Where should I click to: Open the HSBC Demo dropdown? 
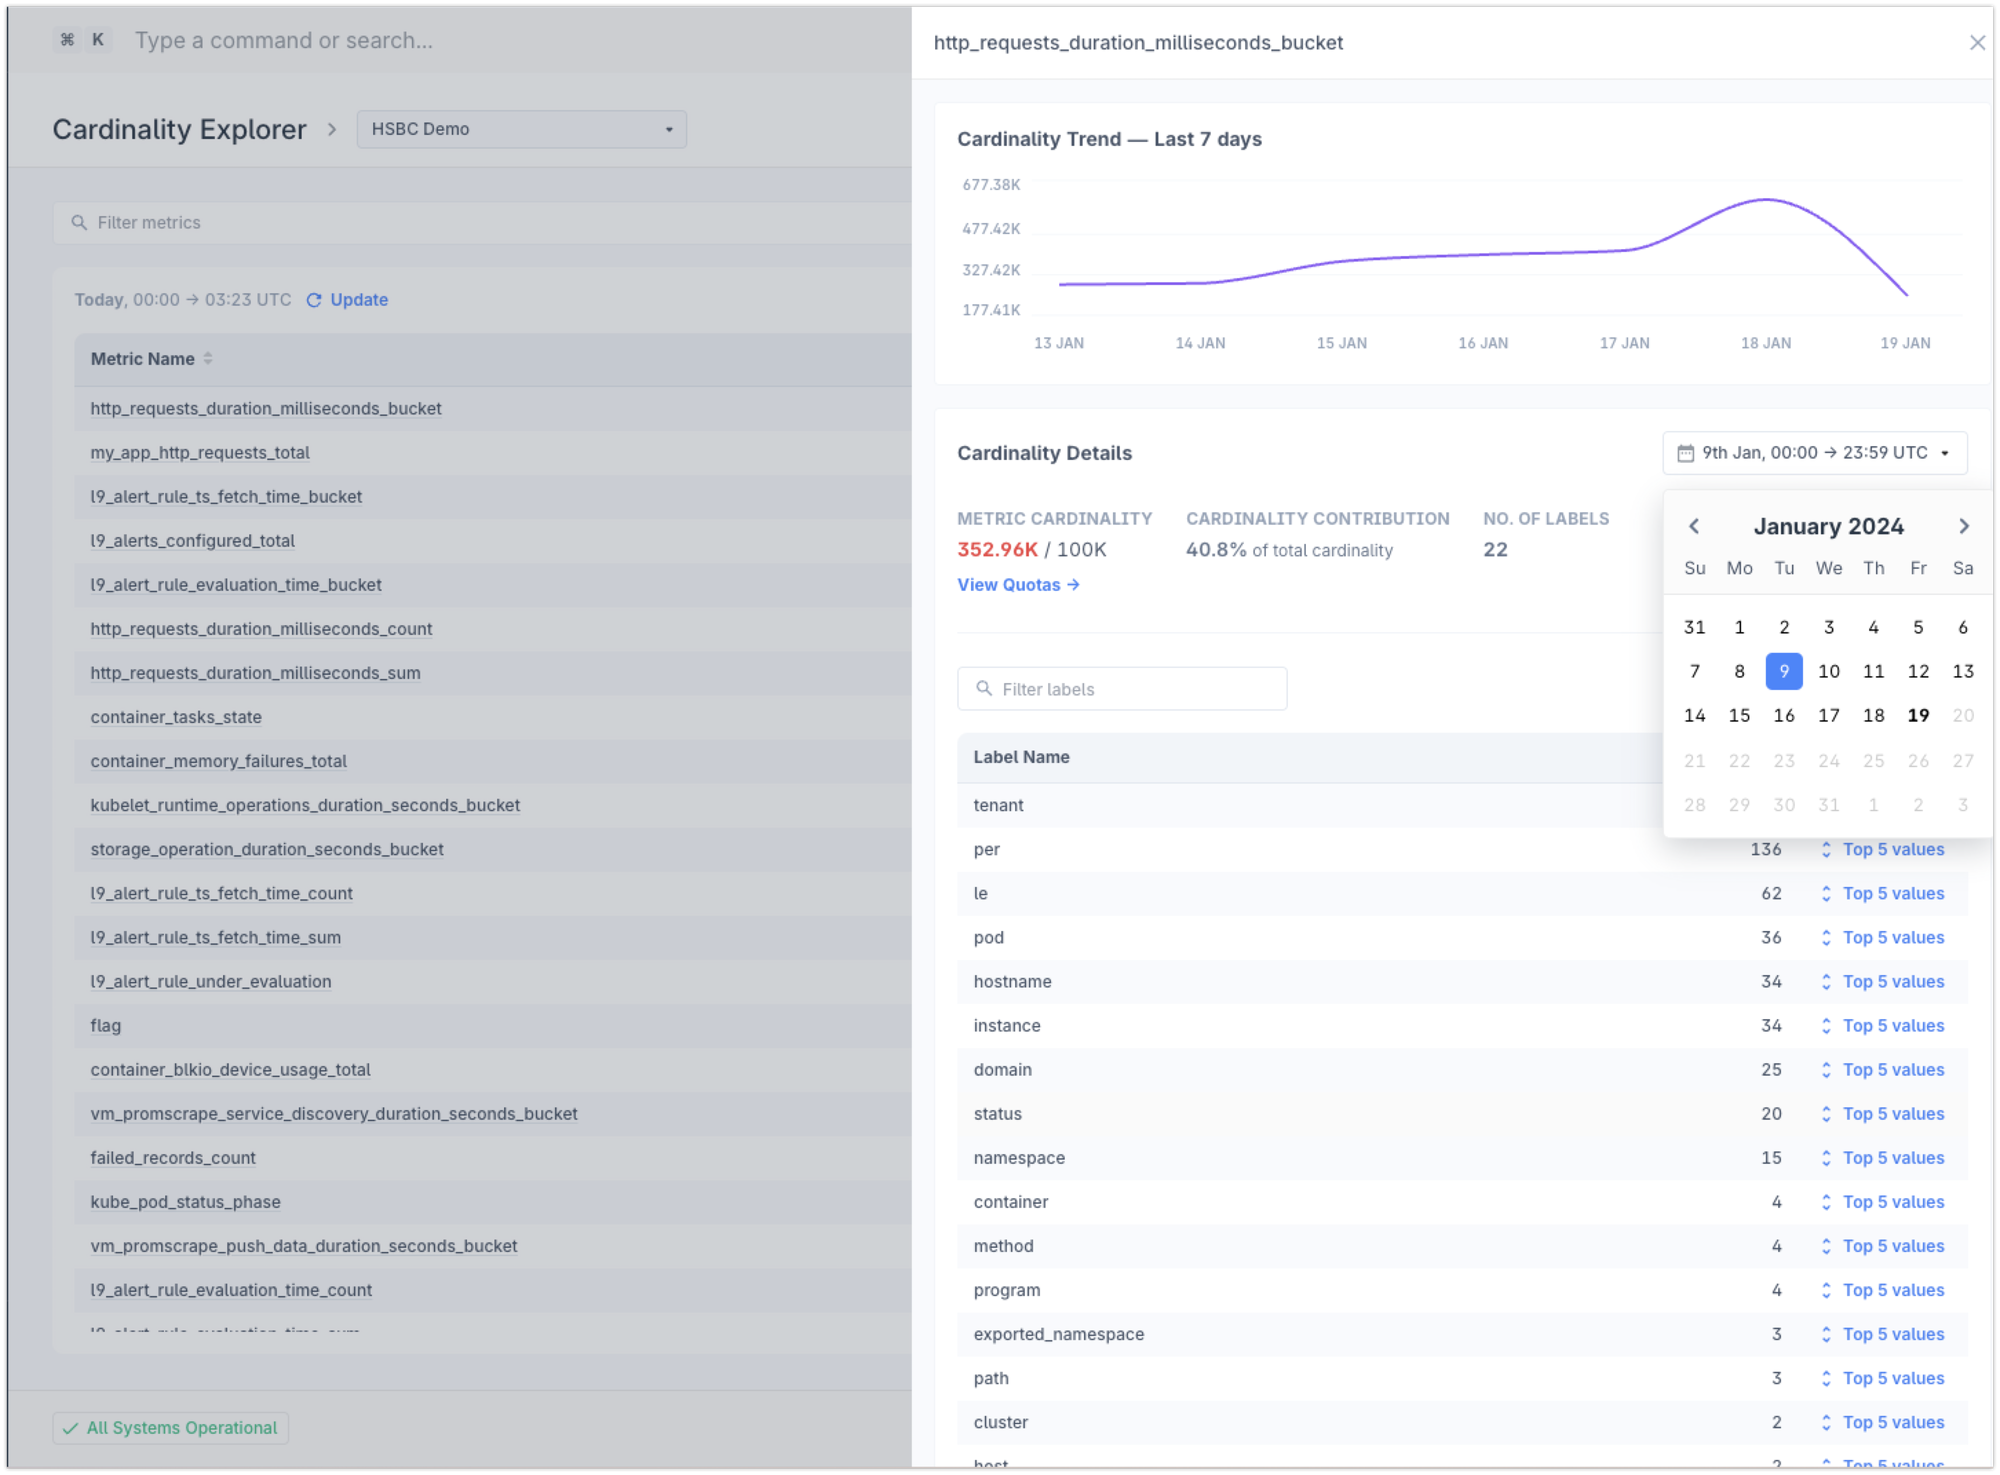point(521,129)
